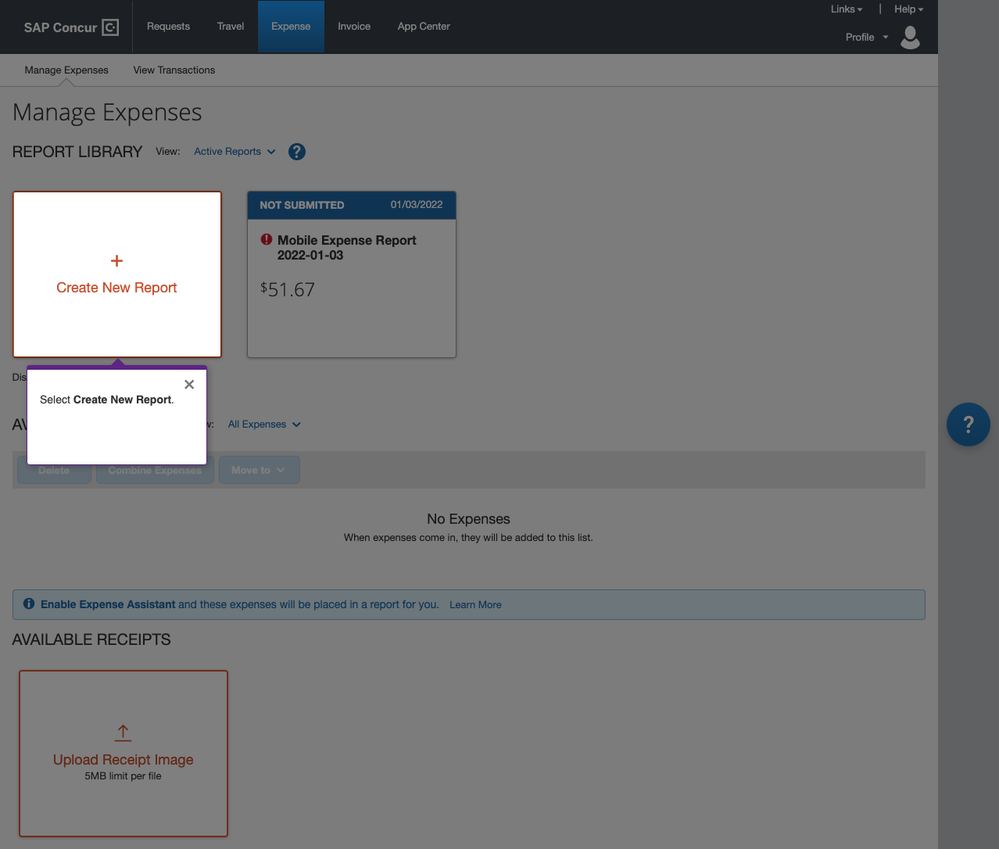Click the REPORT LIBRARY heading
Screen dimensions: 999x849
(x=77, y=152)
